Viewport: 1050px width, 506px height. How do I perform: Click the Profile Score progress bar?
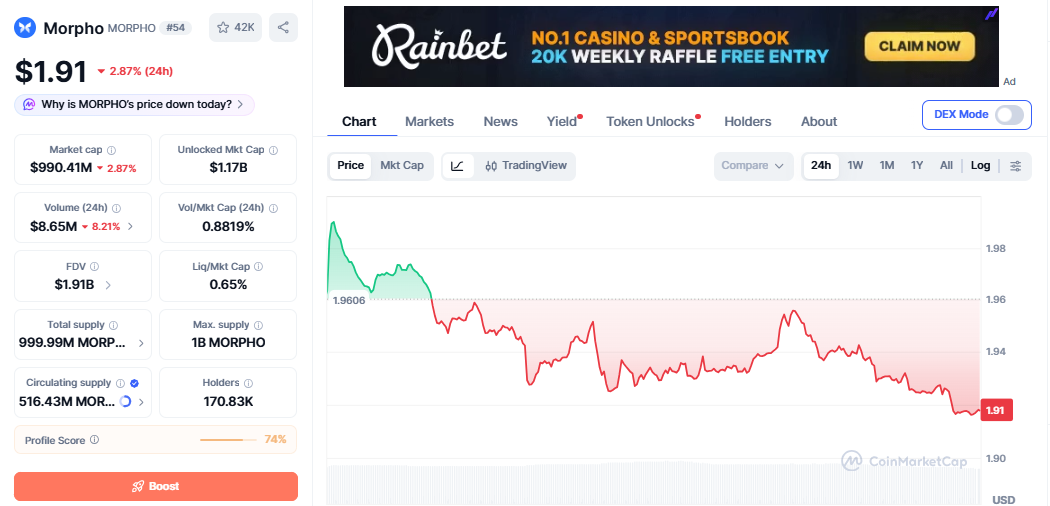point(228,440)
